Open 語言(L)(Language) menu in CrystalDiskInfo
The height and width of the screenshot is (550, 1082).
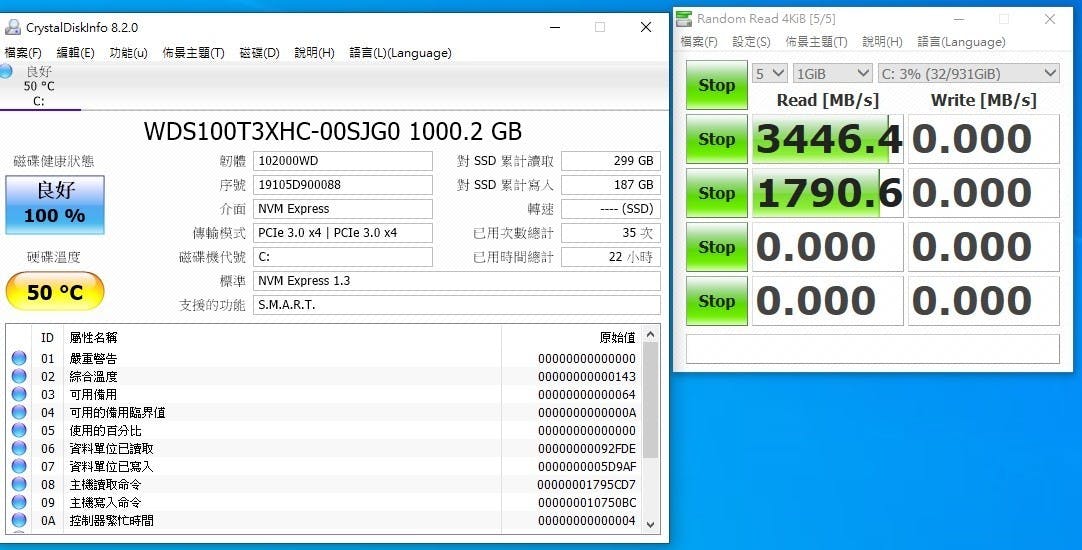pos(400,53)
